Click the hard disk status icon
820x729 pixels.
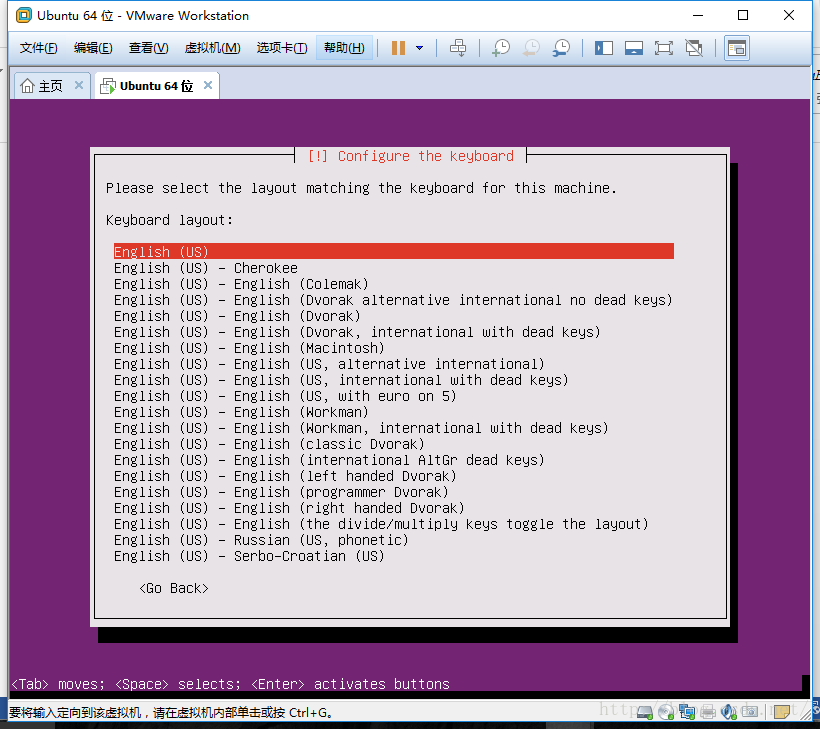pos(644,712)
